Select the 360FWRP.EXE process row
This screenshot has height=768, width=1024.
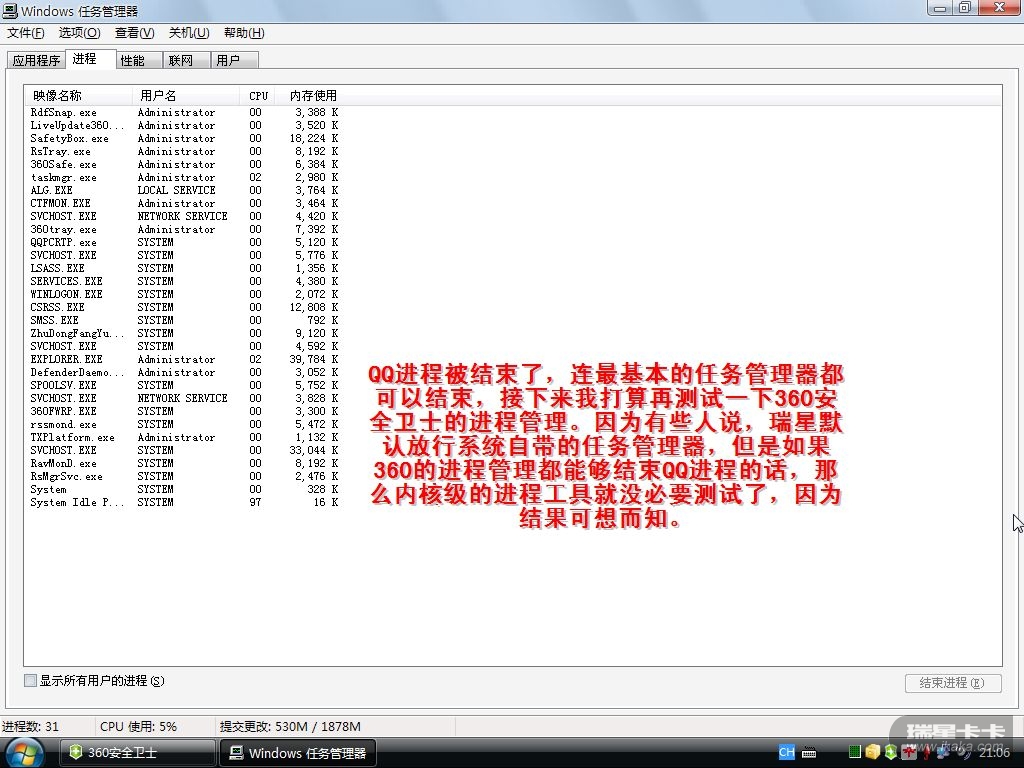(x=184, y=411)
